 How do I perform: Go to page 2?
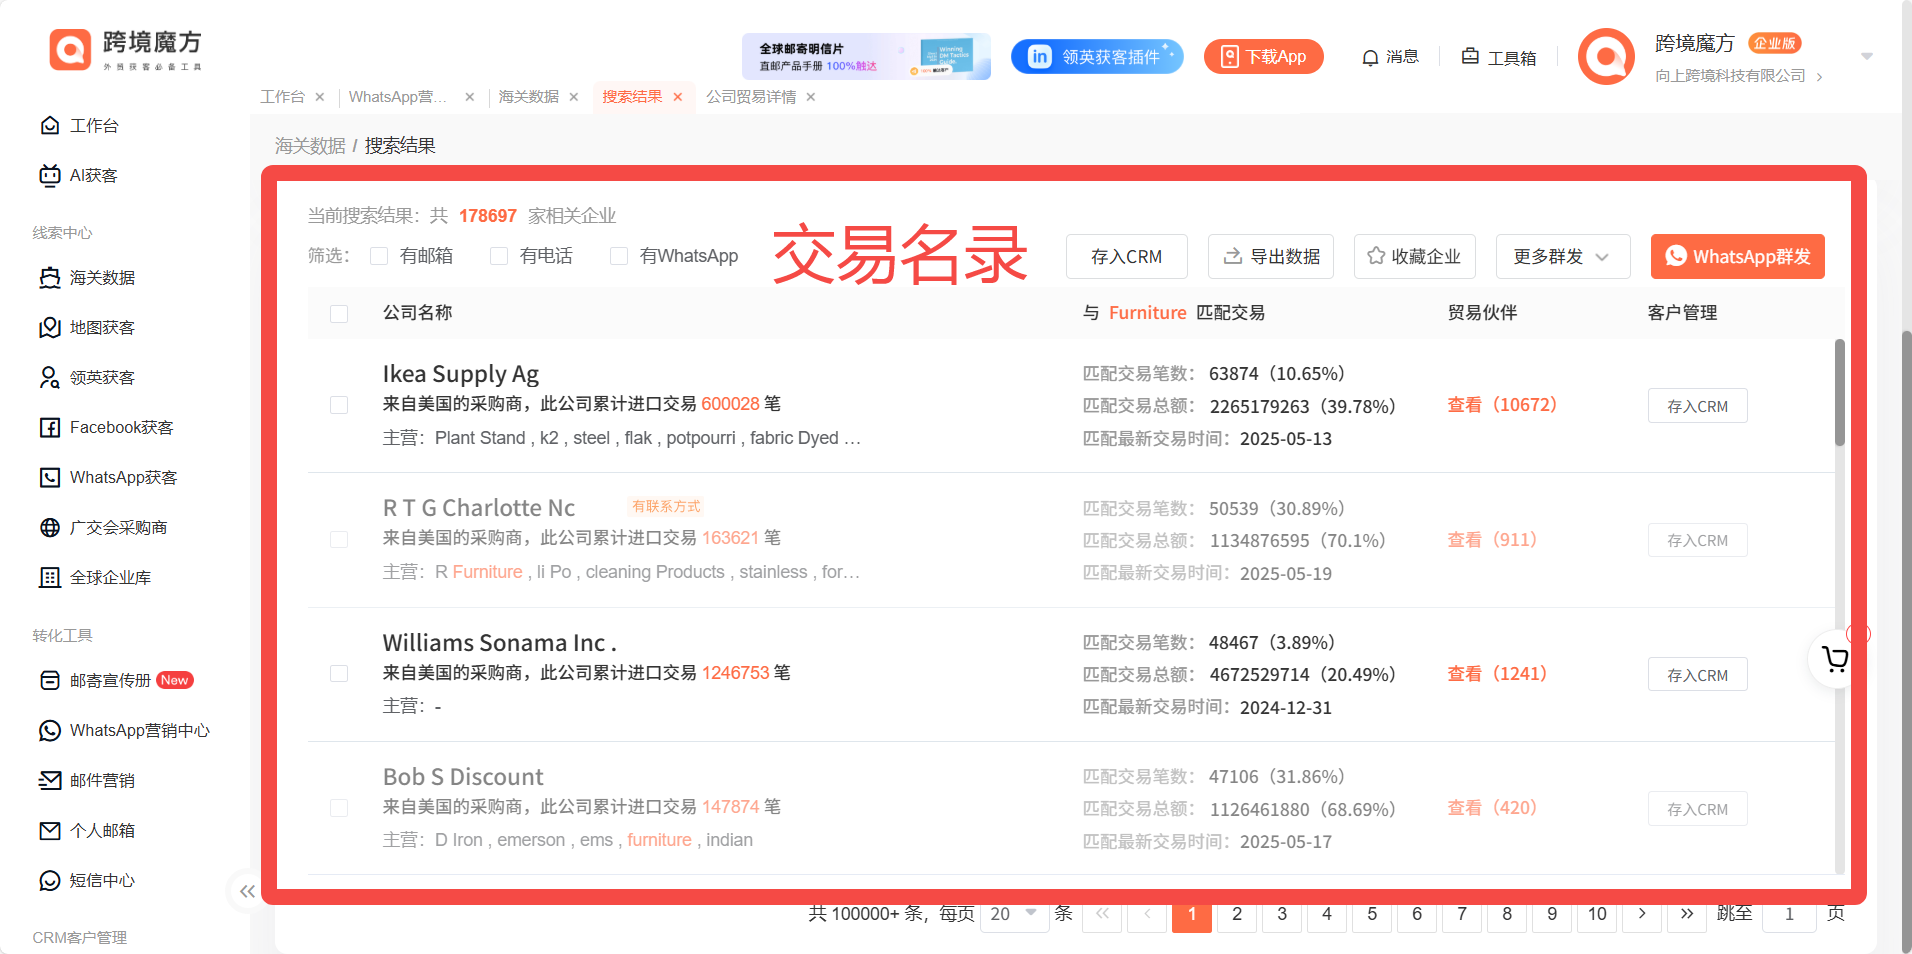(x=1237, y=914)
